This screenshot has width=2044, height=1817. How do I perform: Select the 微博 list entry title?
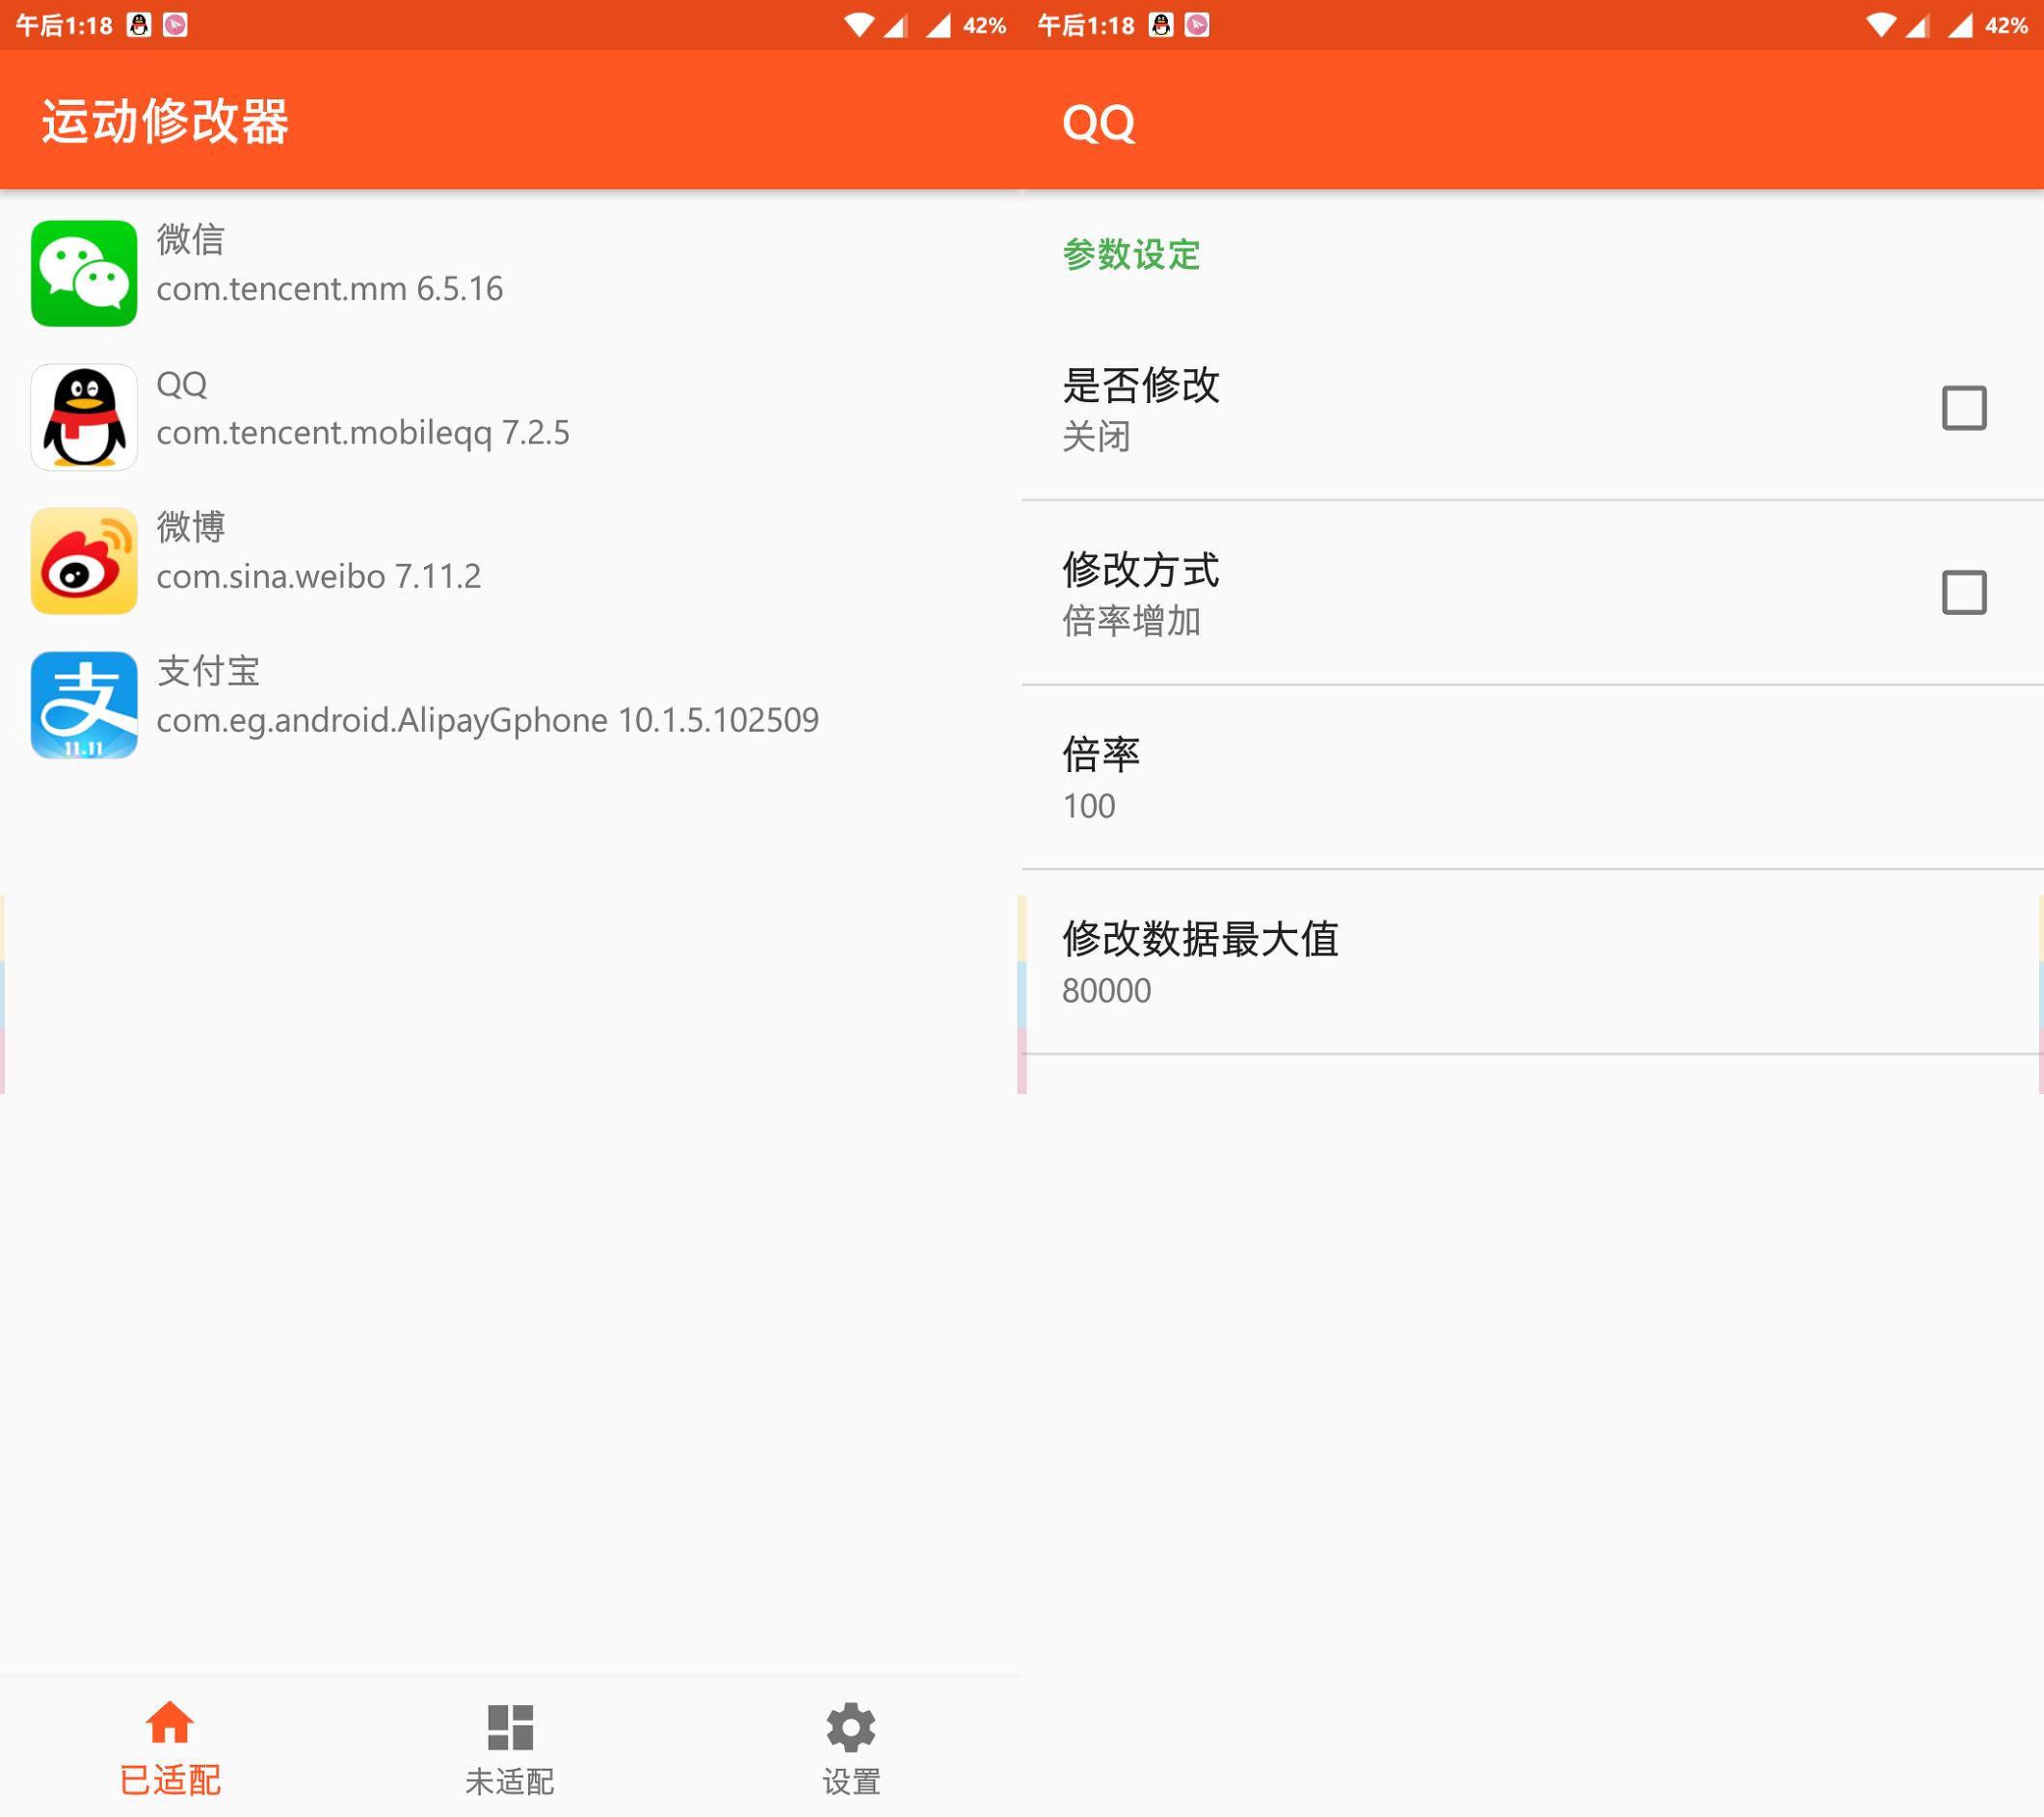pyautogui.click(x=191, y=526)
